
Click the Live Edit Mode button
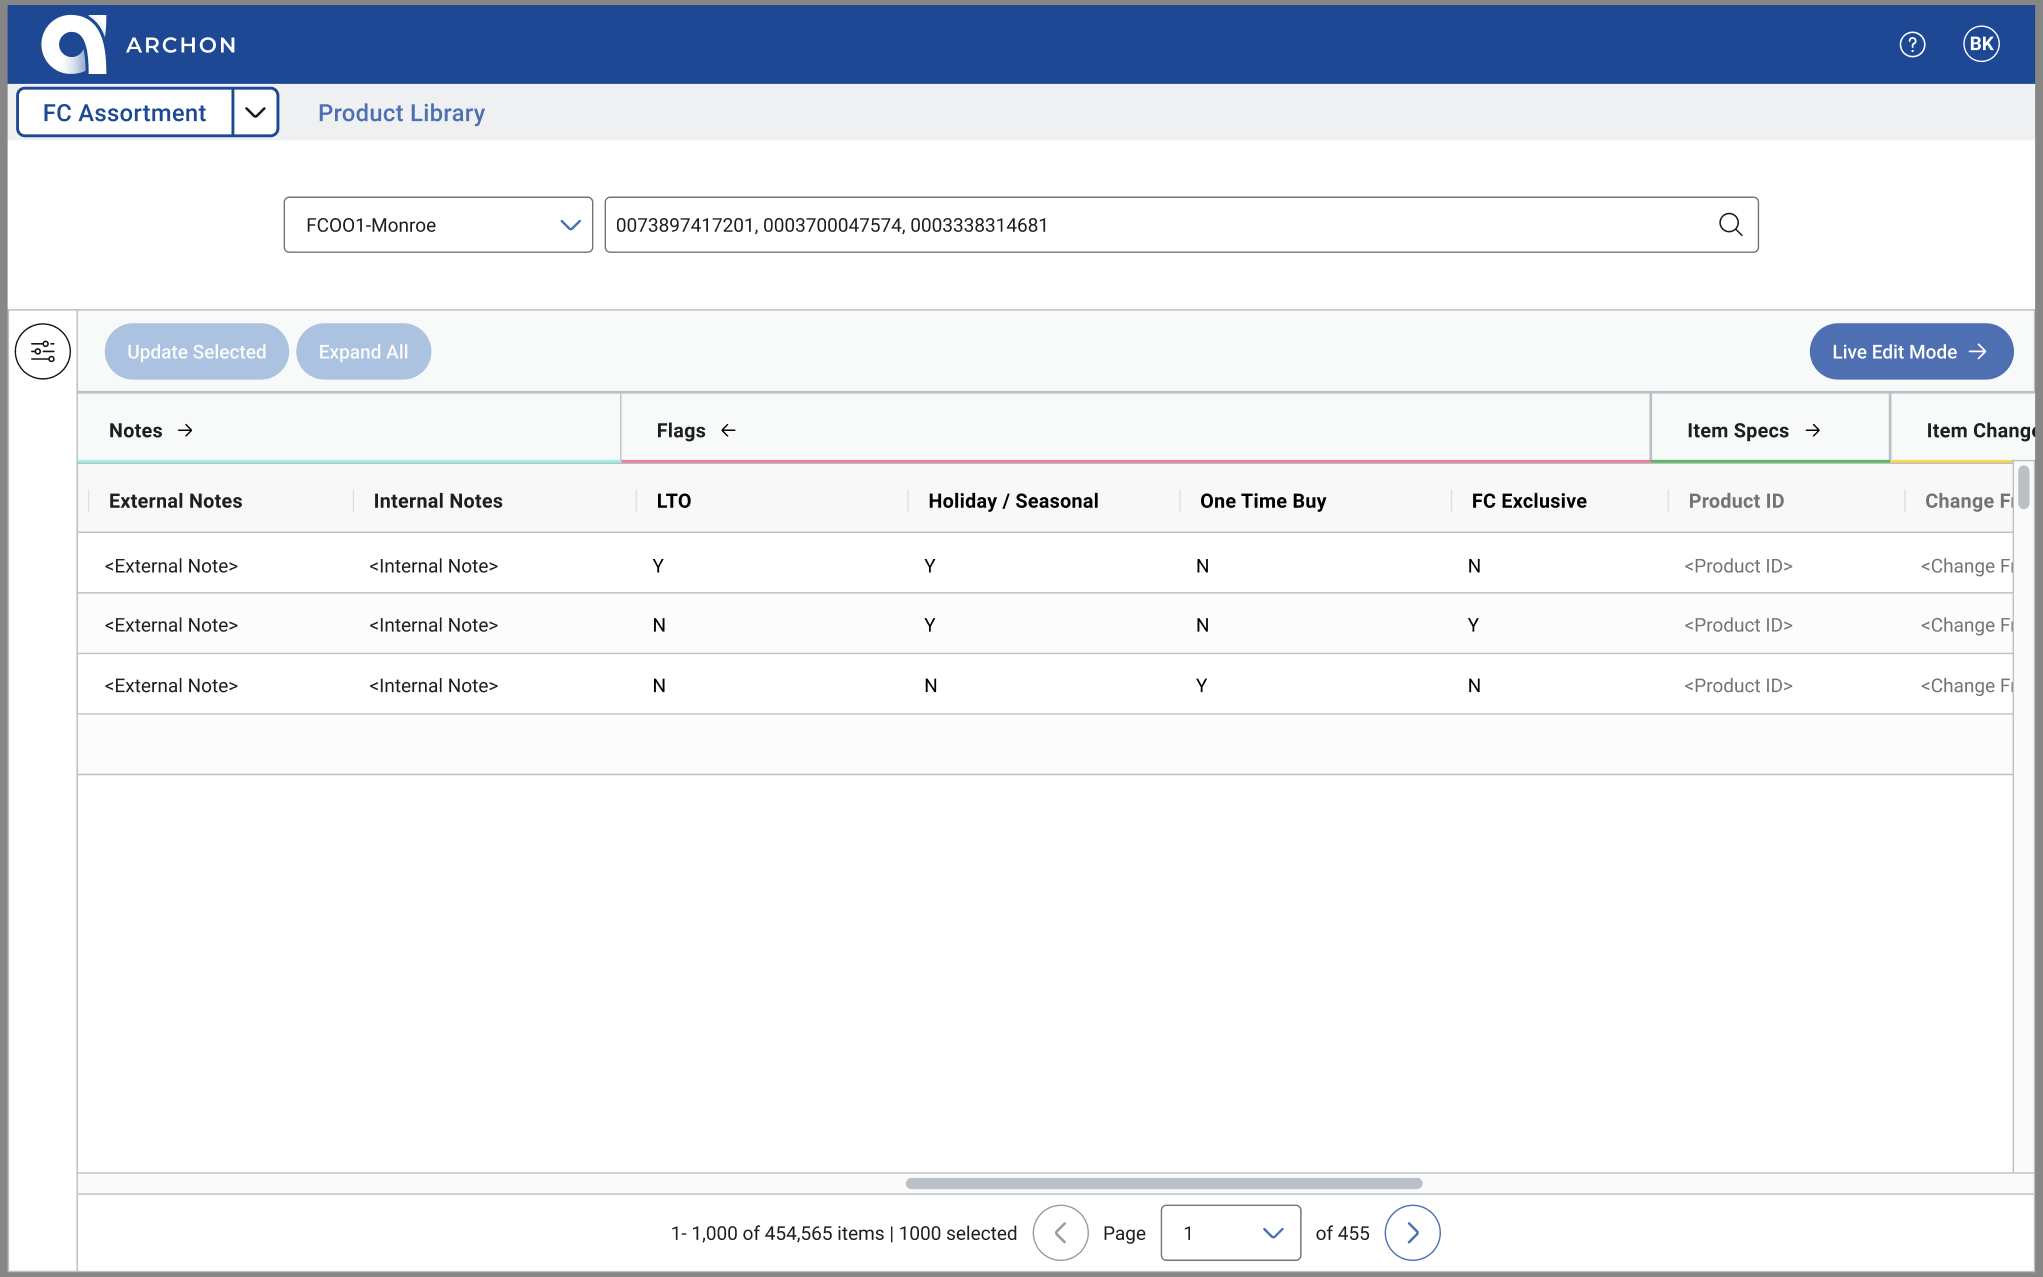[1910, 352]
